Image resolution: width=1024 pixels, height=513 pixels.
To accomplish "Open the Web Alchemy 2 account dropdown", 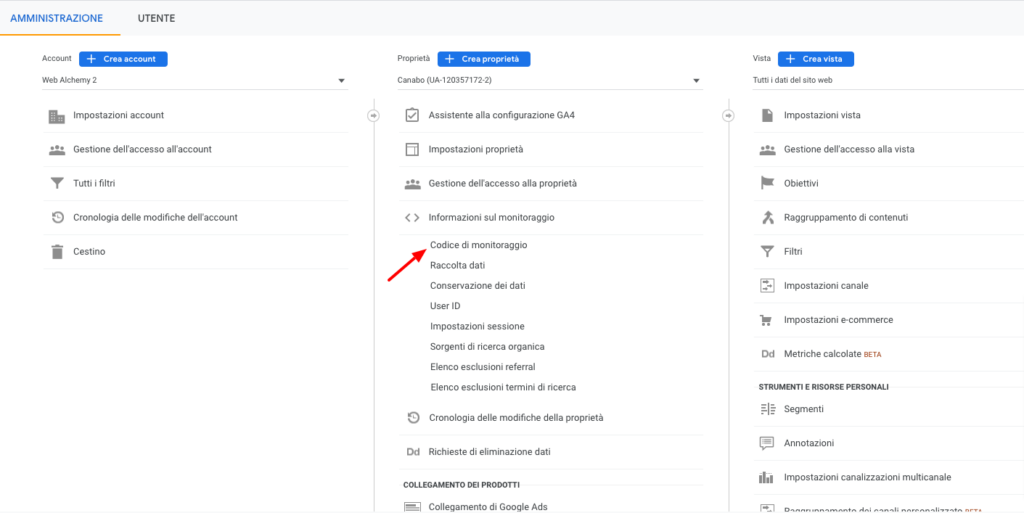I will point(195,81).
